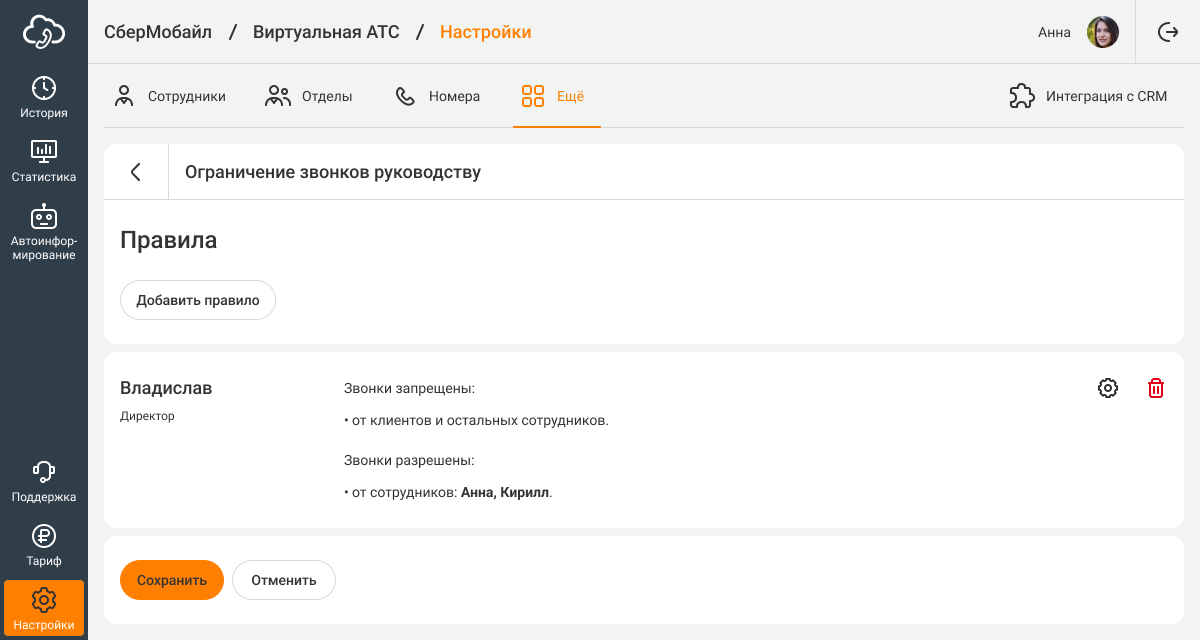Viewport: 1200px width, 640px height.
Task: Open Поддержка headset icon
Action: pyautogui.click(x=44, y=481)
